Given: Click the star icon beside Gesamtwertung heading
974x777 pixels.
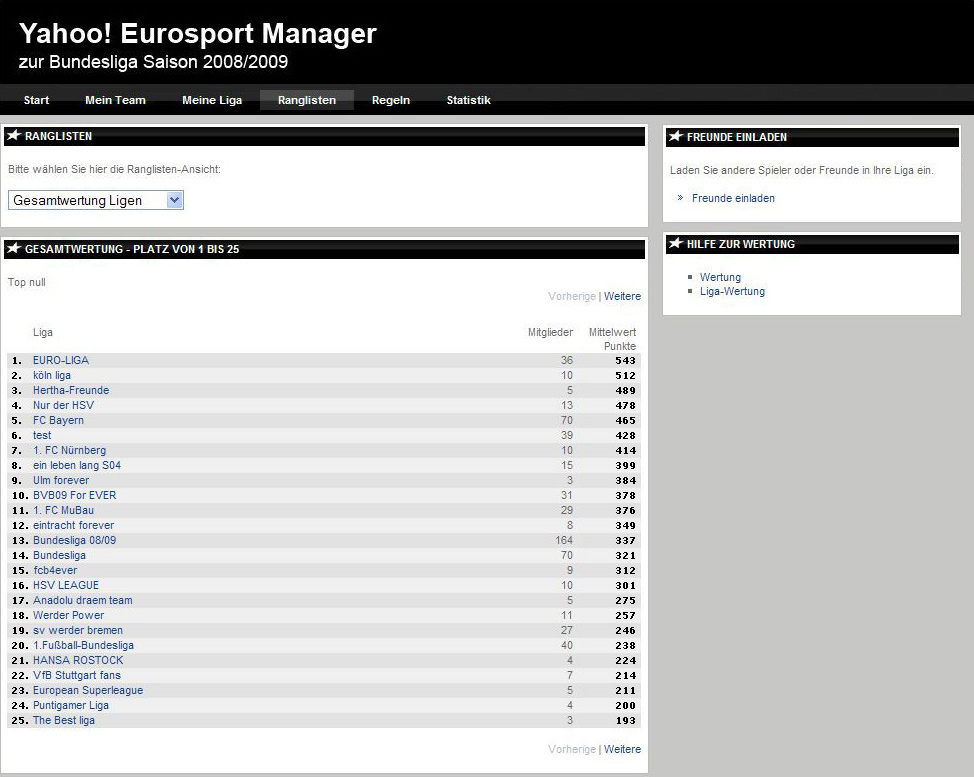Looking at the screenshot, I should [14, 248].
